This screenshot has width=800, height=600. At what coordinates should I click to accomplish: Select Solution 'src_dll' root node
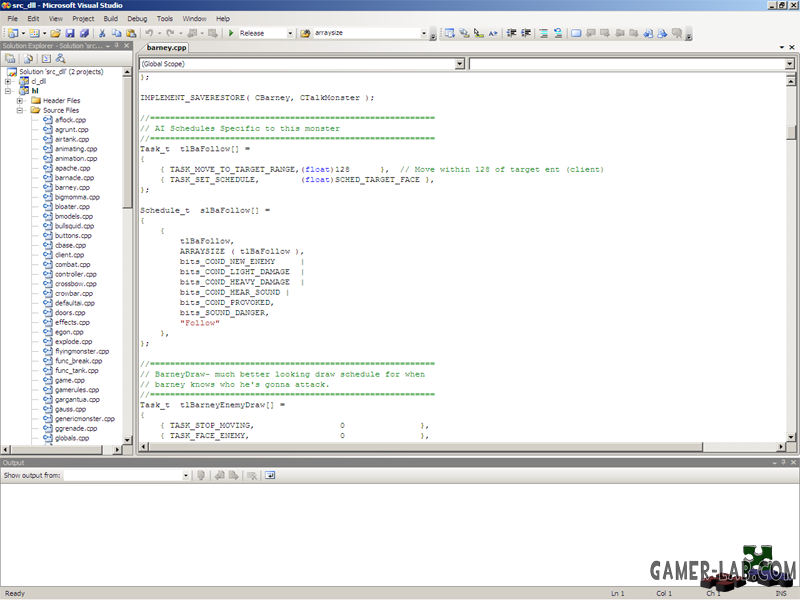click(x=61, y=71)
